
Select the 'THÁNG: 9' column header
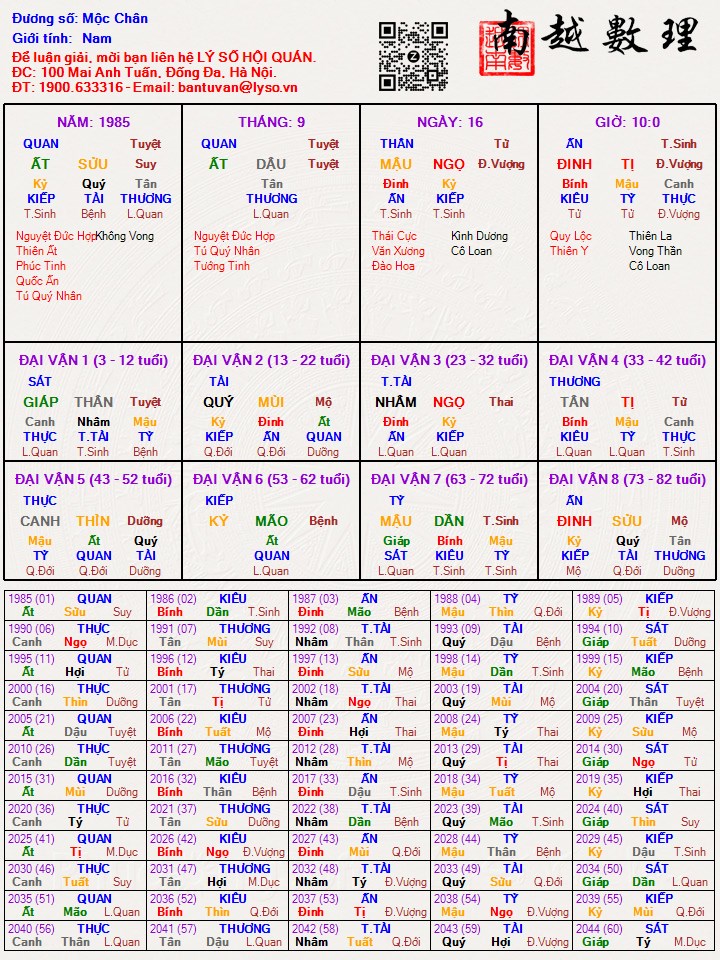[272, 122]
